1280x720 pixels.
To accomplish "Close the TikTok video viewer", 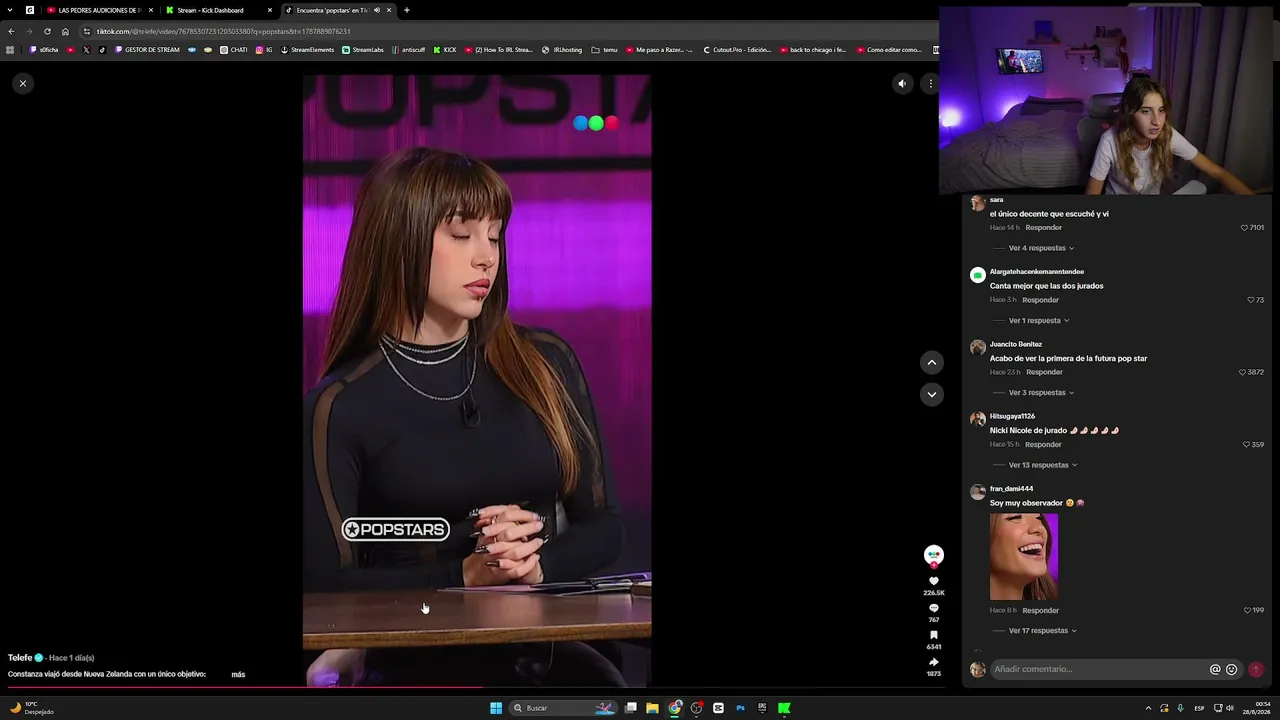I will (23, 83).
